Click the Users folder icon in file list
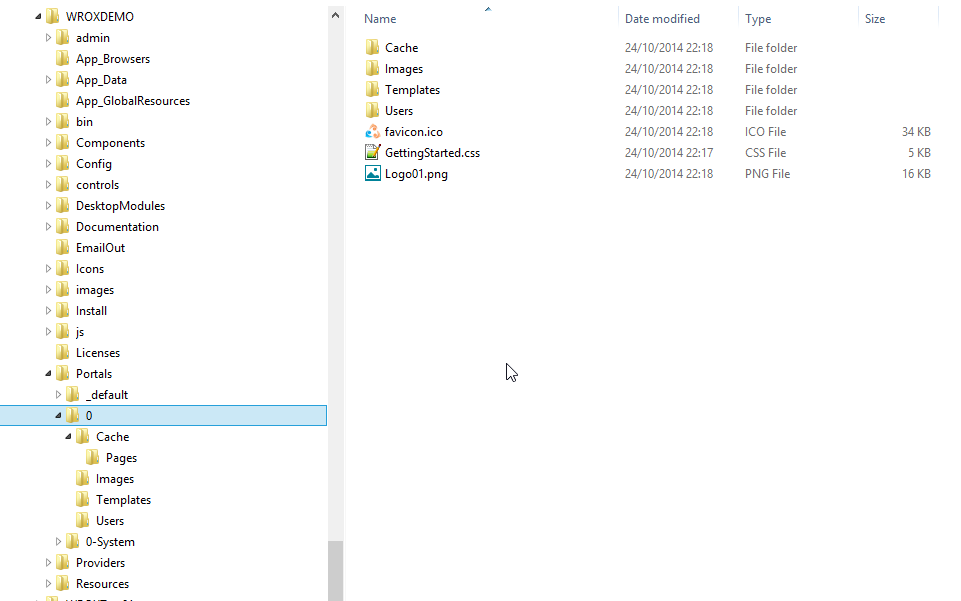 [x=372, y=110]
